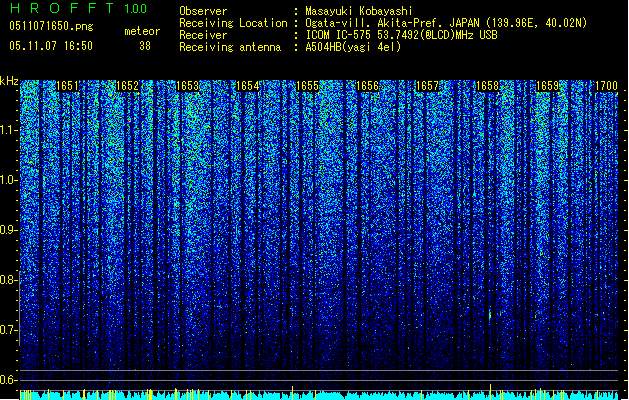Click the tall yellow spike in the bottom strip below 1658
Image resolution: width=629 pixels, height=400 pixels.
click(490, 391)
